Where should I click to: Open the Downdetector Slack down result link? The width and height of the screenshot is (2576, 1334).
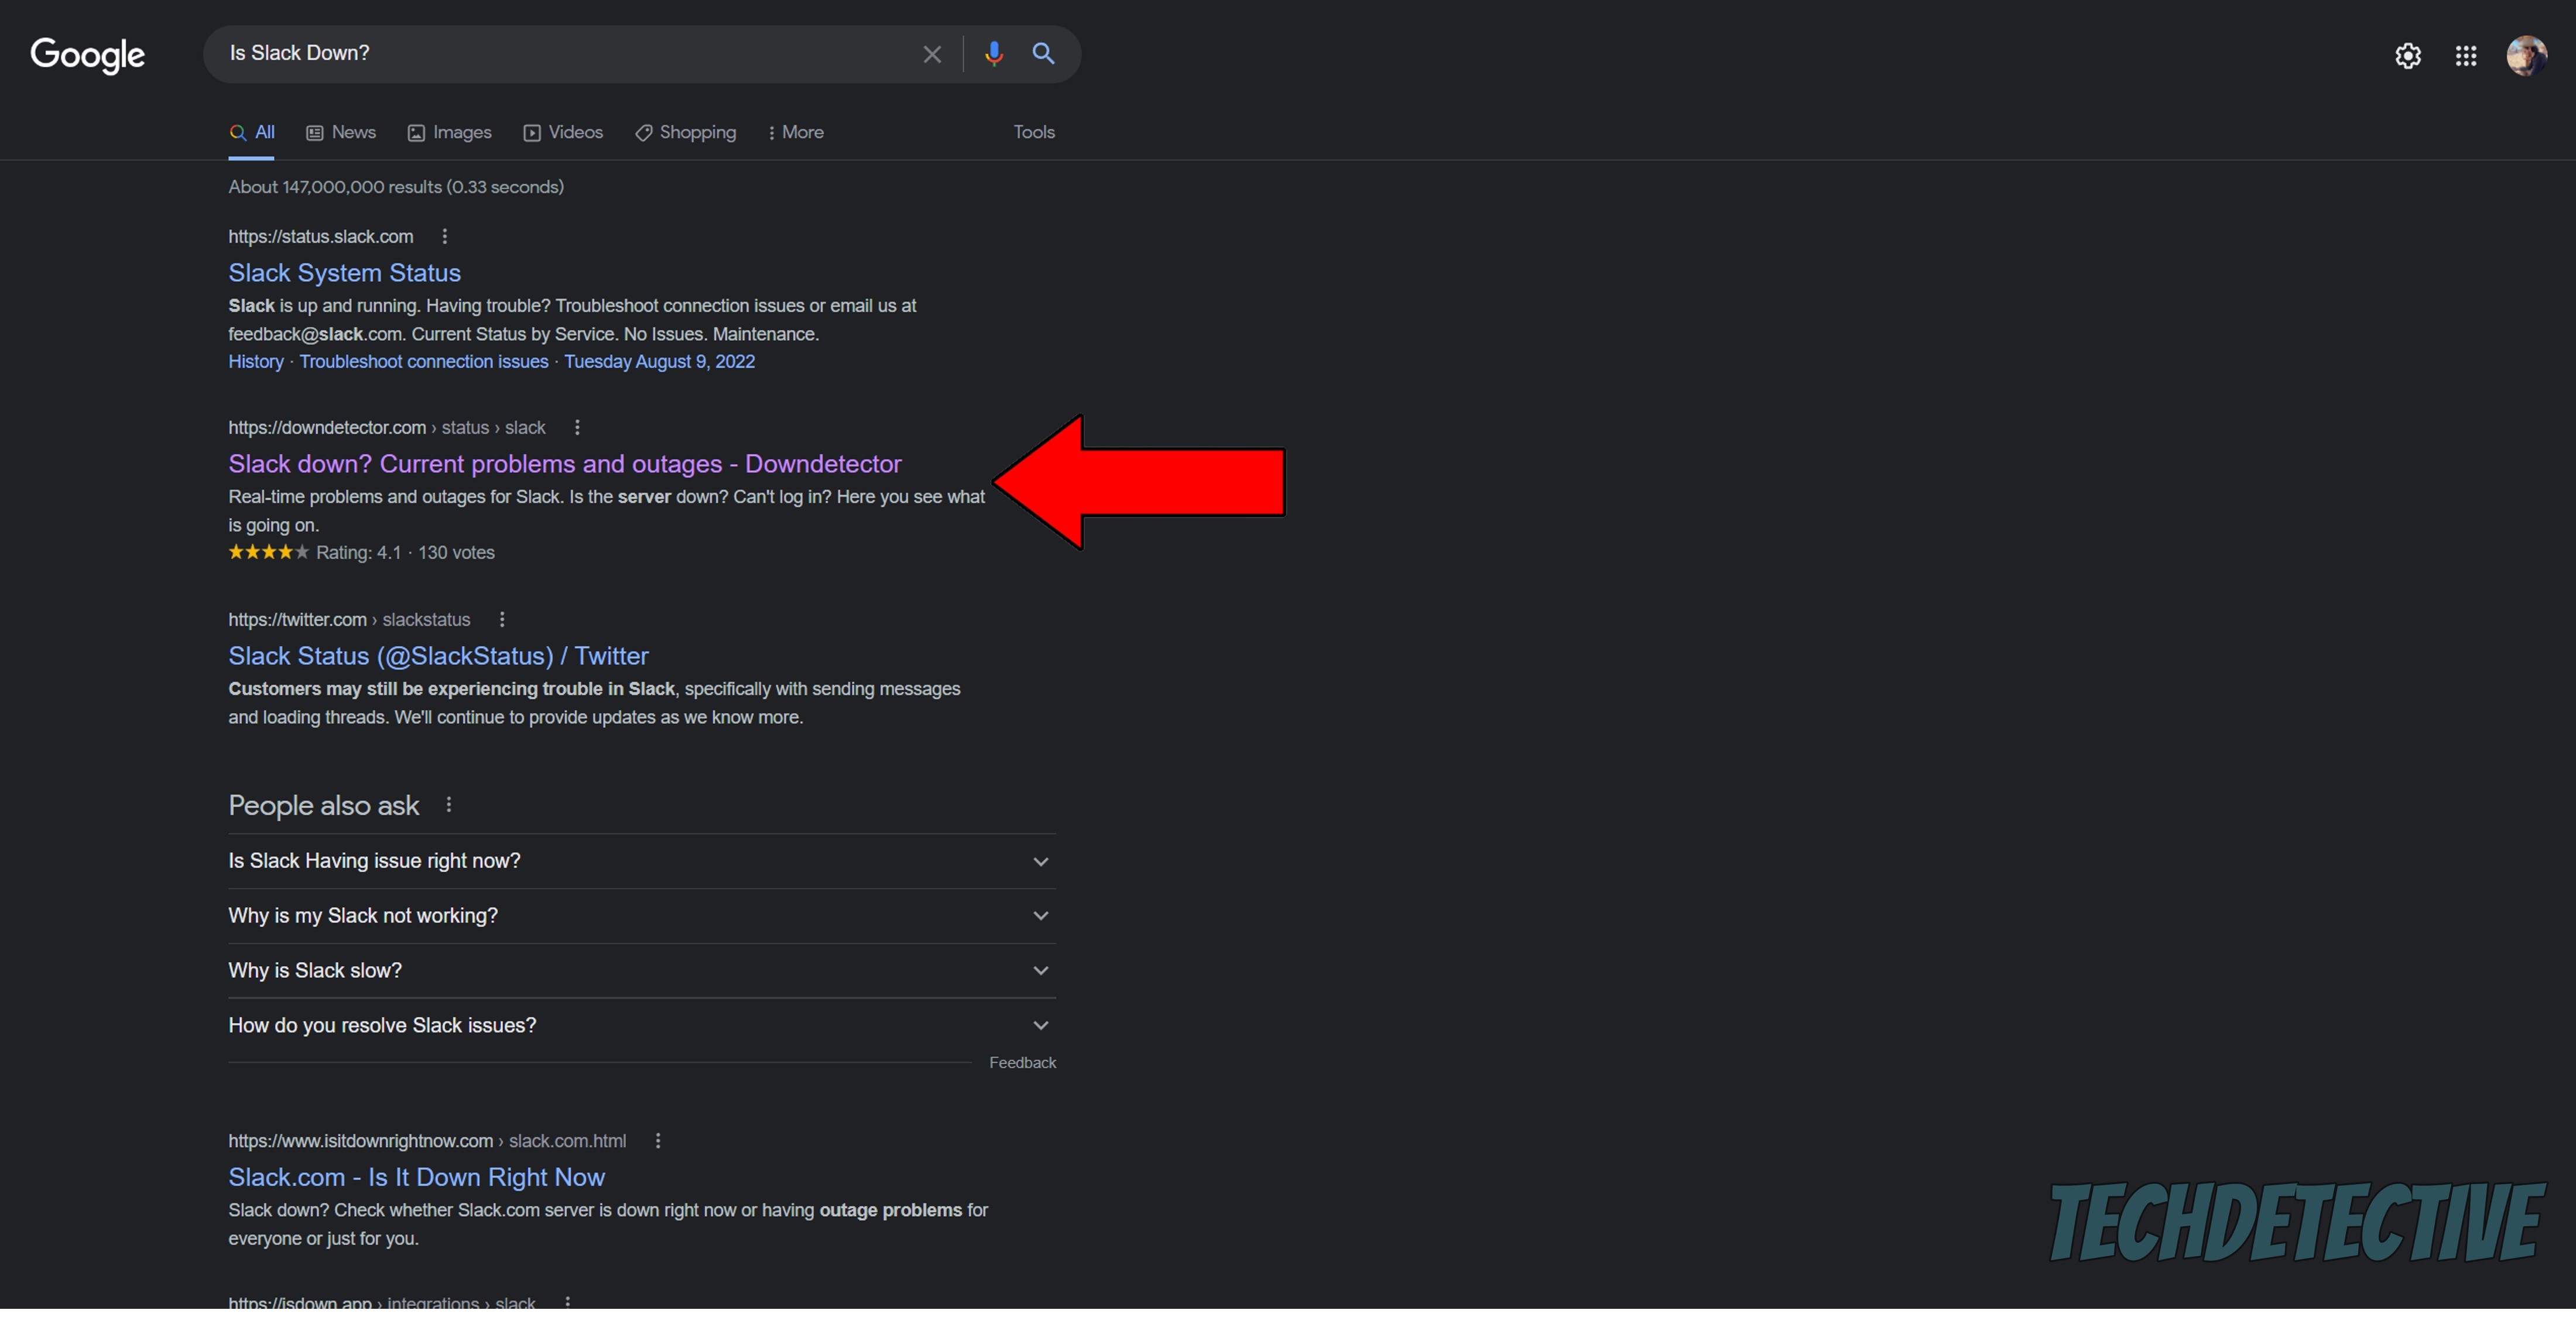pyautogui.click(x=564, y=464)
